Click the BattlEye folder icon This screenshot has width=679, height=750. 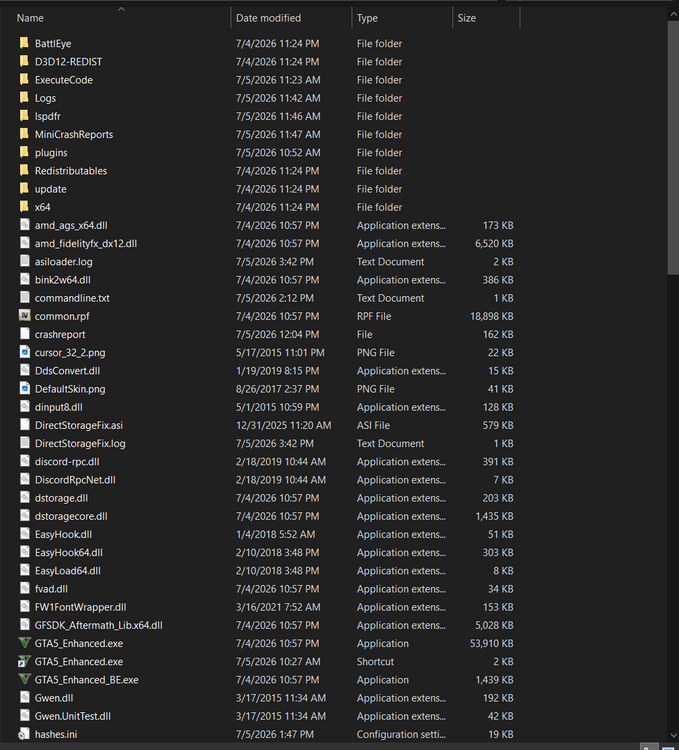(24, 43)
